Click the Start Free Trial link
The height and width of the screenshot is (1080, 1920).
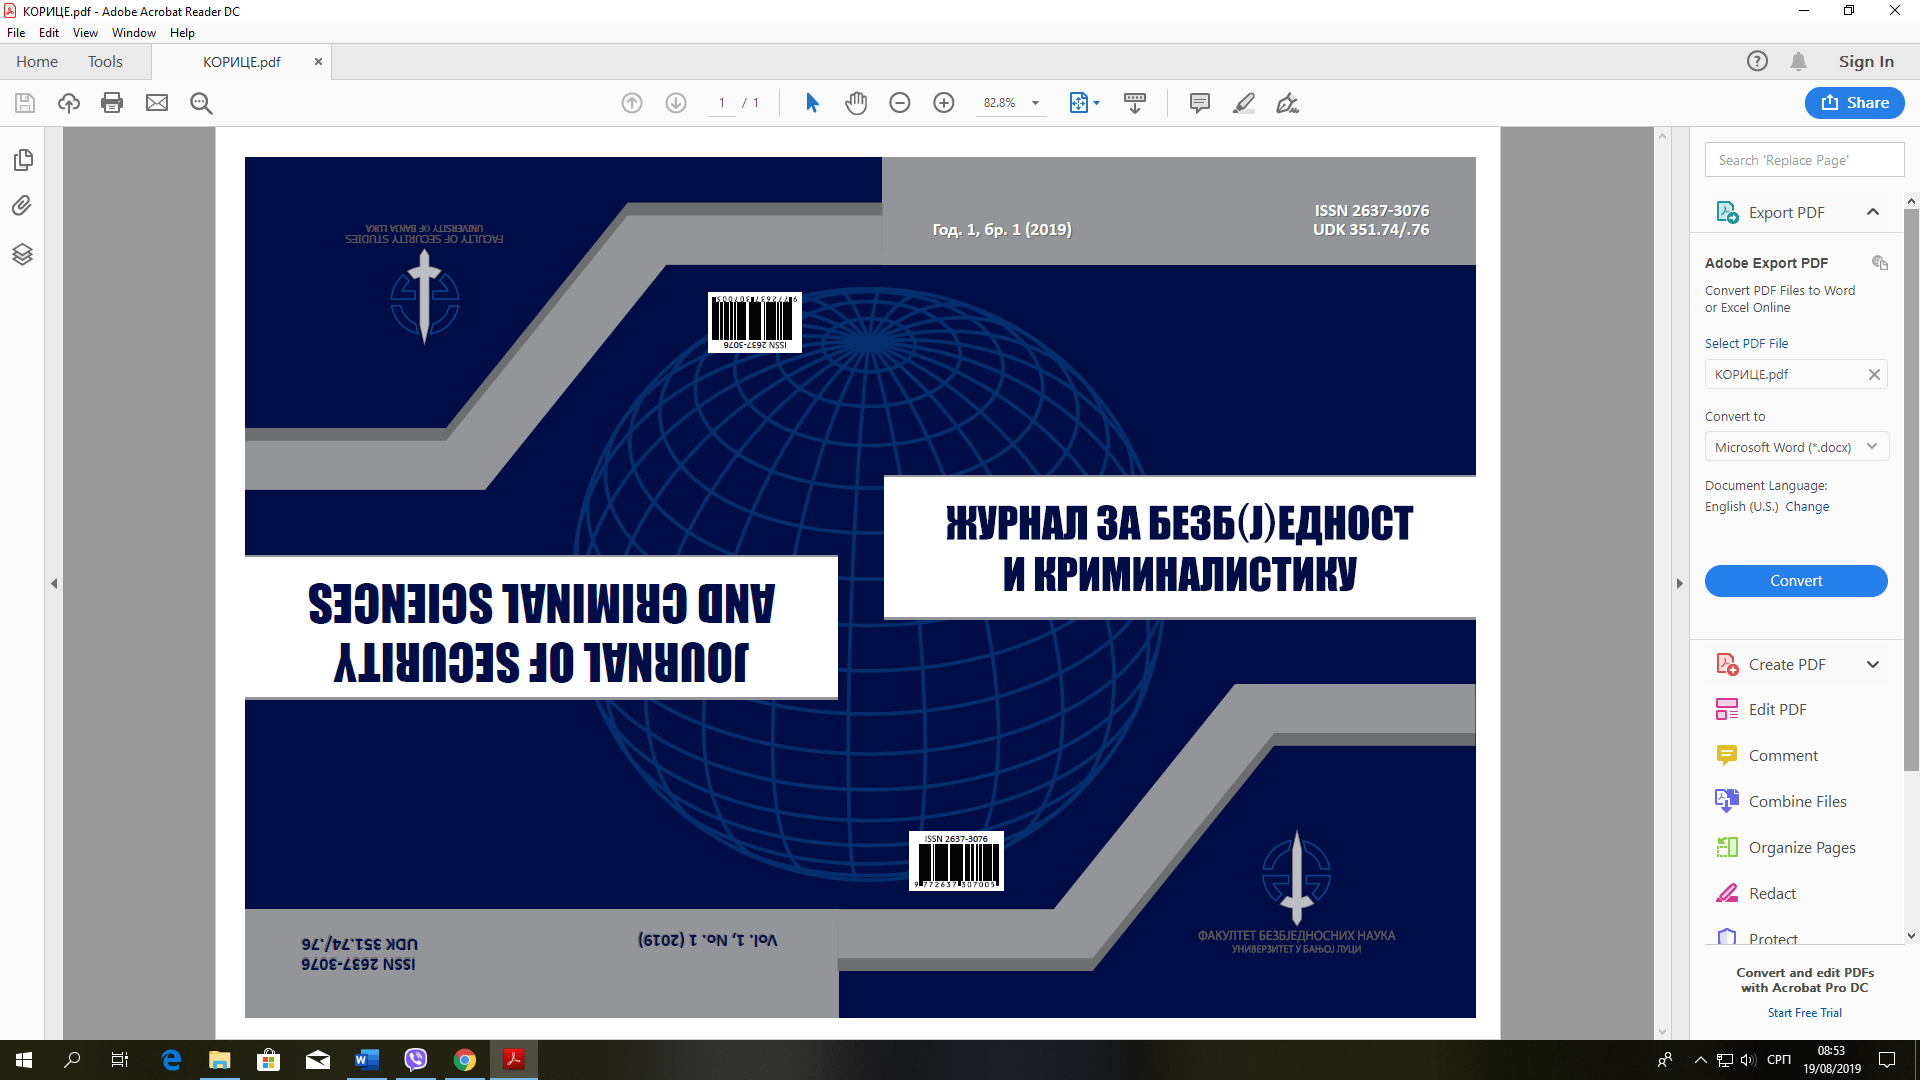click(x=1804, y=1013)
